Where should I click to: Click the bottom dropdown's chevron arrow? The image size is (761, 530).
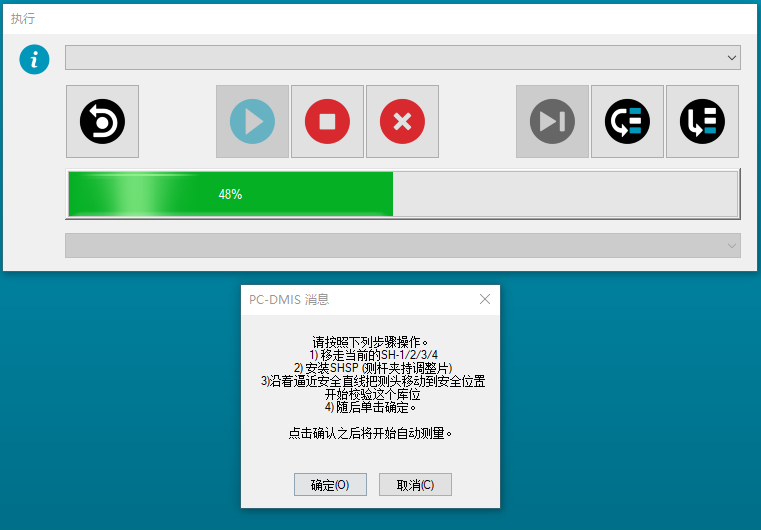tap(733, 245)
